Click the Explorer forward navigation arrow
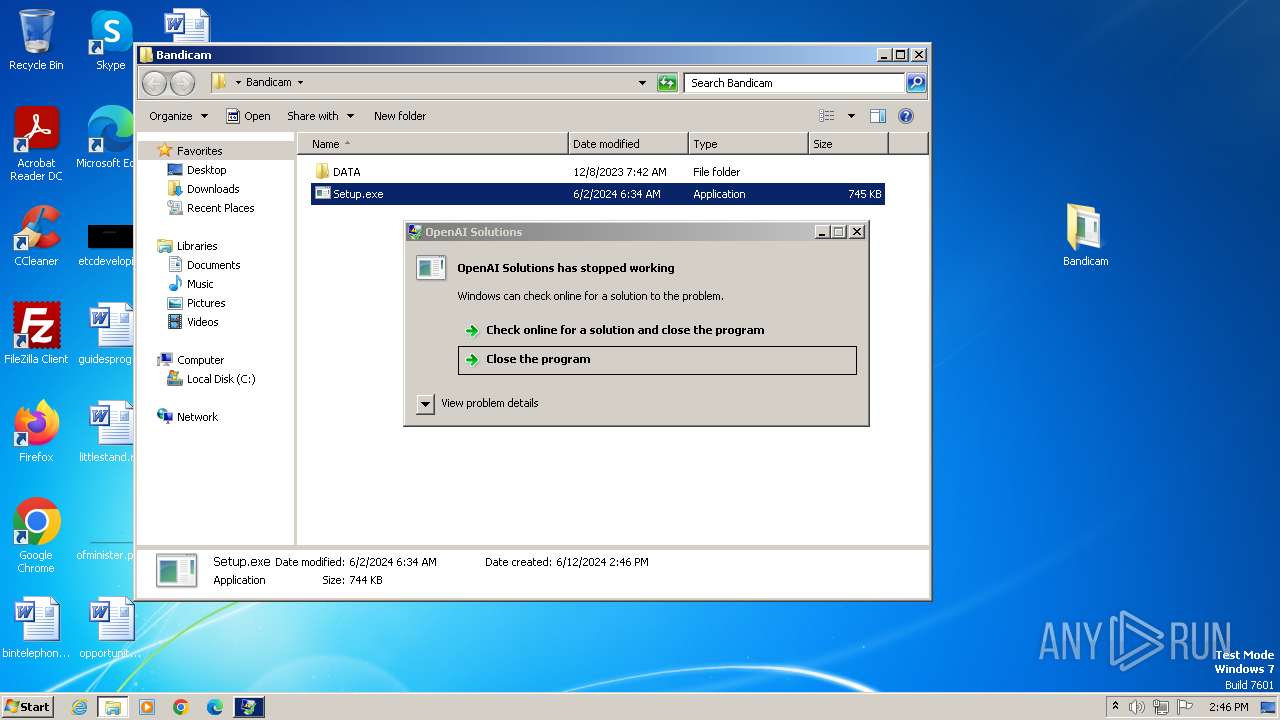The image size is (1280, 720). point(182,83)
